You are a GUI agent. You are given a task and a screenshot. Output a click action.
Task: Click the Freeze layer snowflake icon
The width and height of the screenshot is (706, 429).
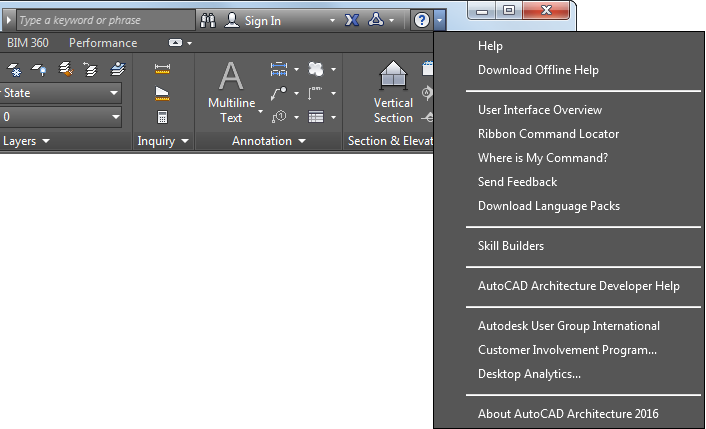pos(14,69)
